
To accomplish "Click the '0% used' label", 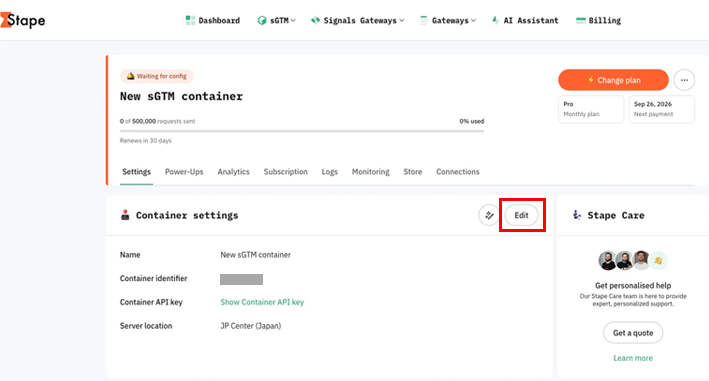I will coord(472,121).
